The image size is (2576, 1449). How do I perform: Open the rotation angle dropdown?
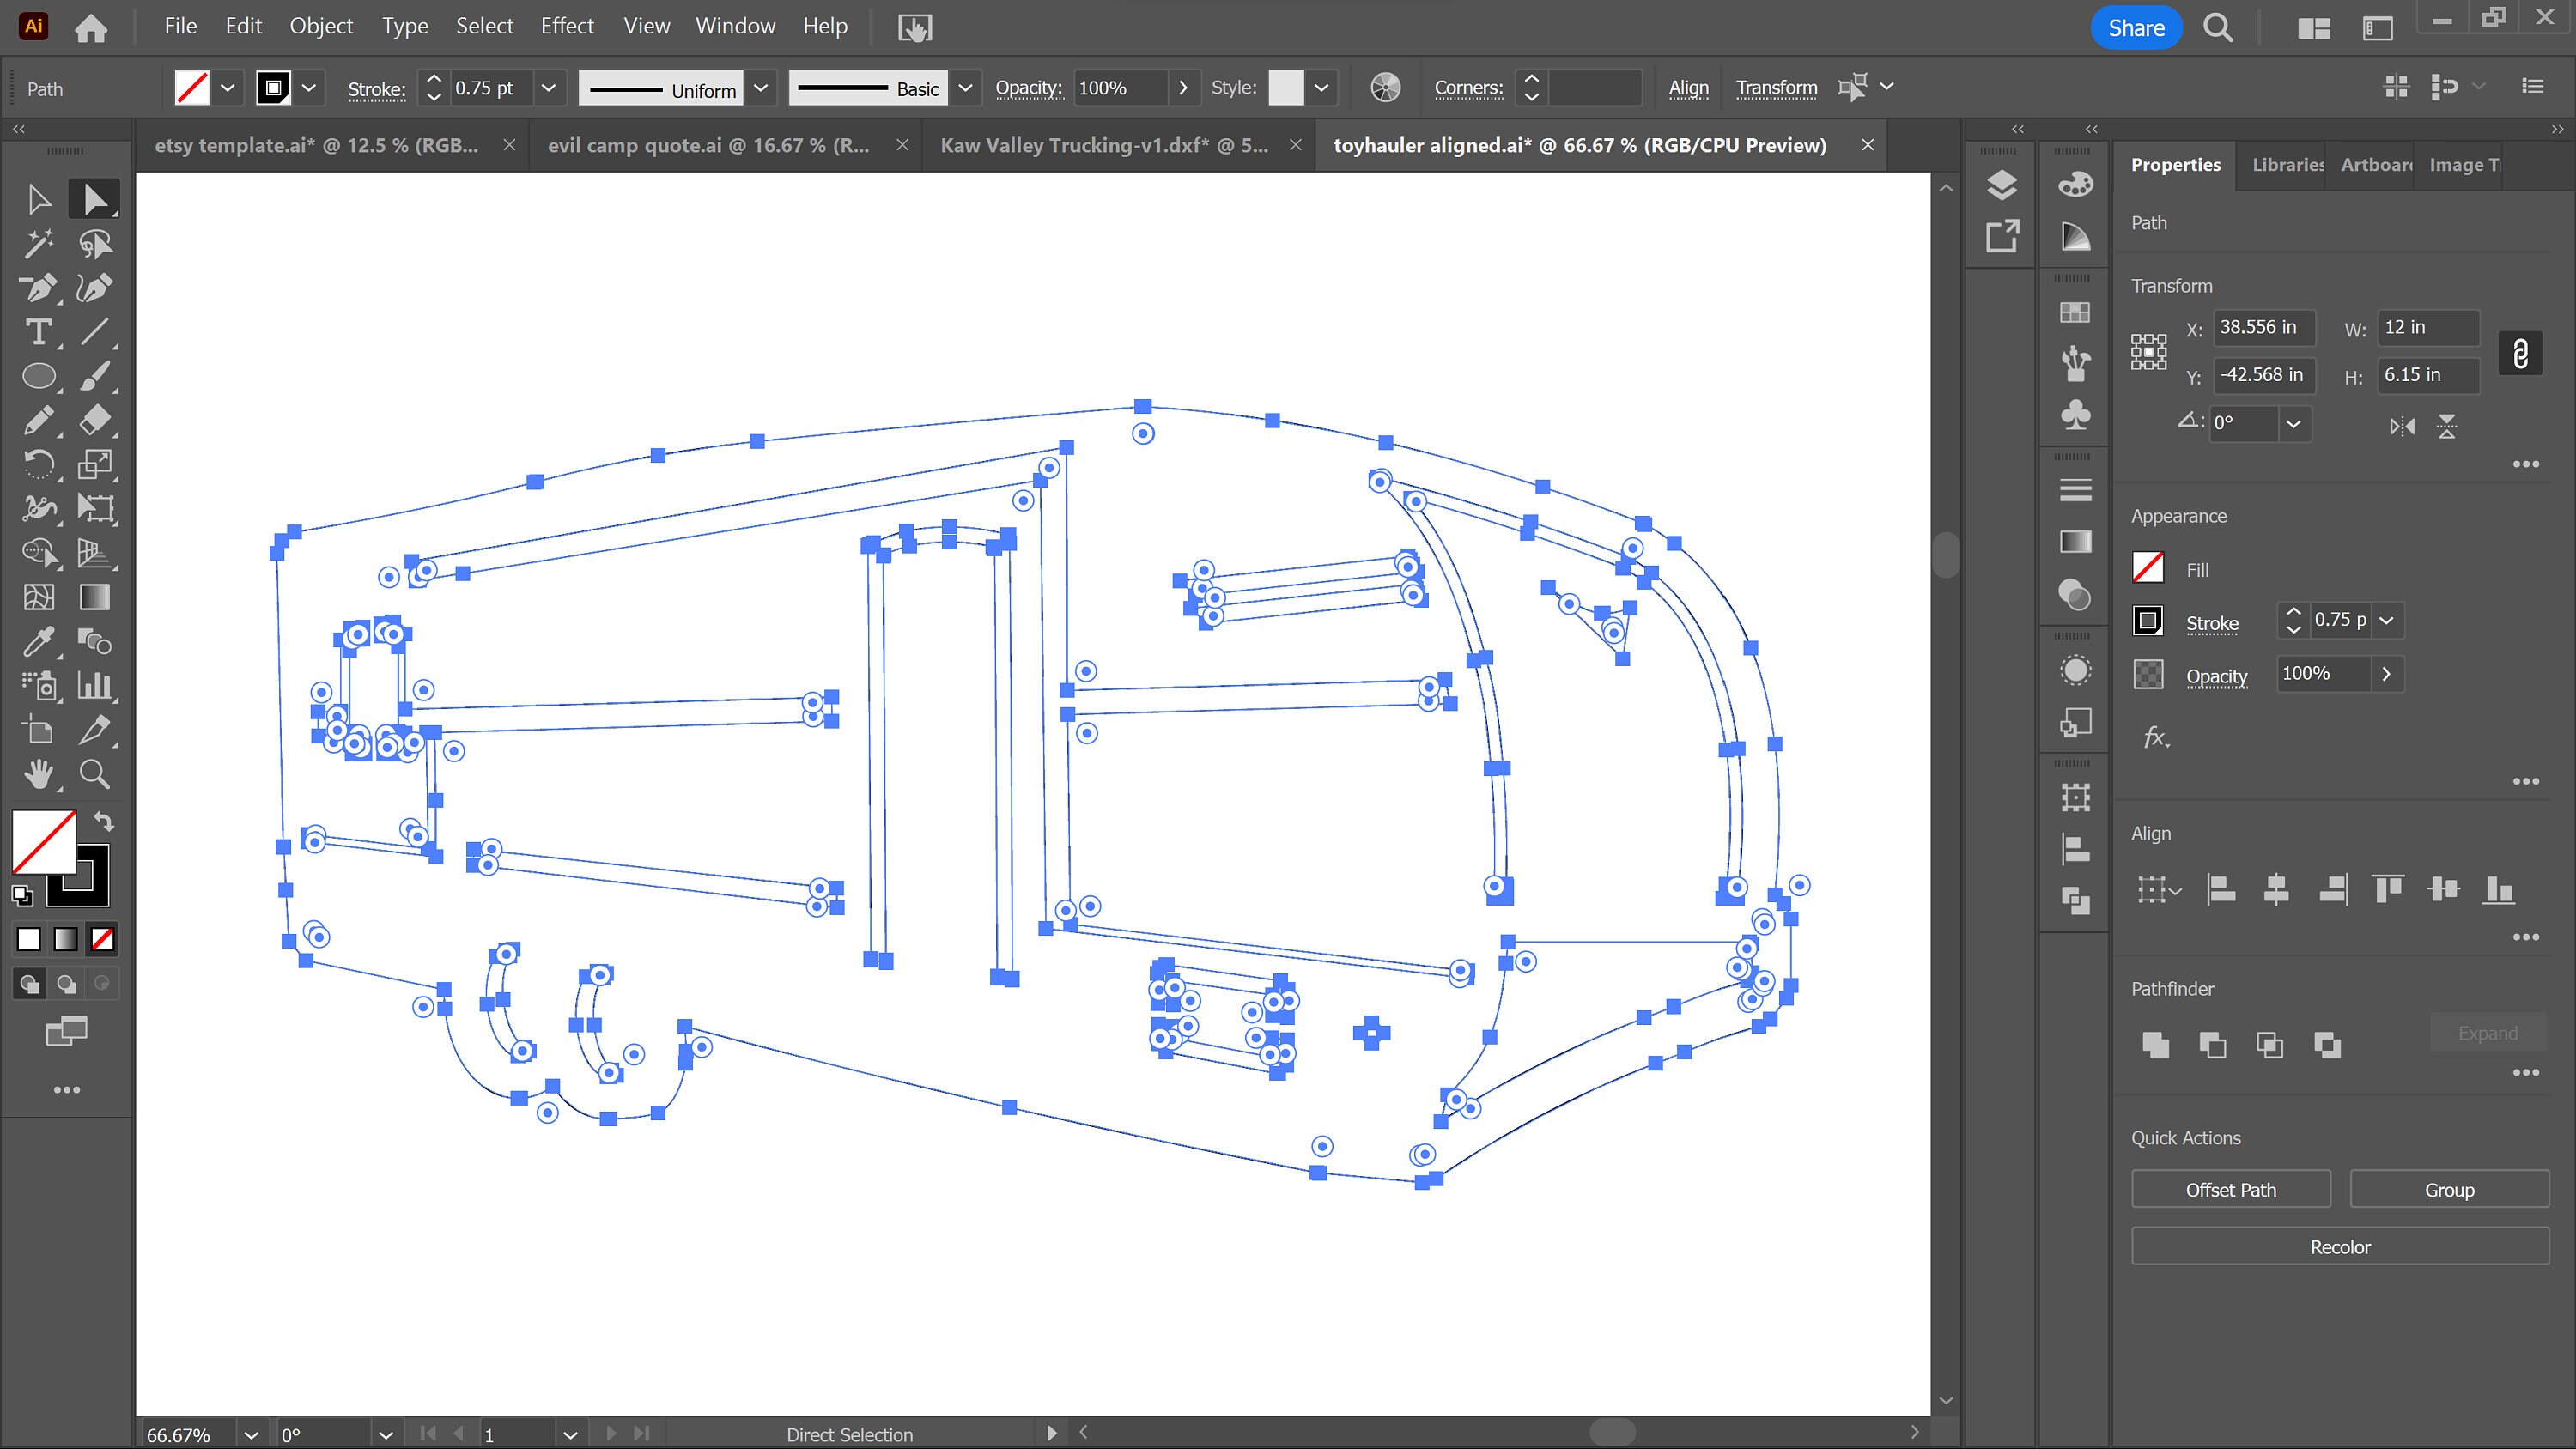[x=2294, y=424]
